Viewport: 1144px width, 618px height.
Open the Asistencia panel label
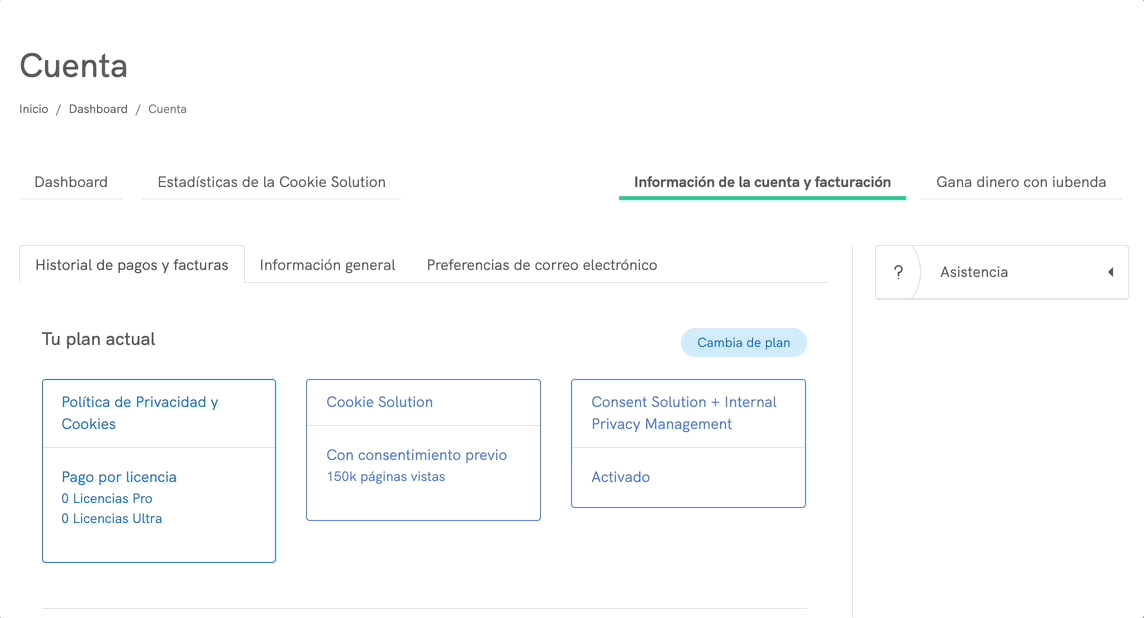click(973, 272)
